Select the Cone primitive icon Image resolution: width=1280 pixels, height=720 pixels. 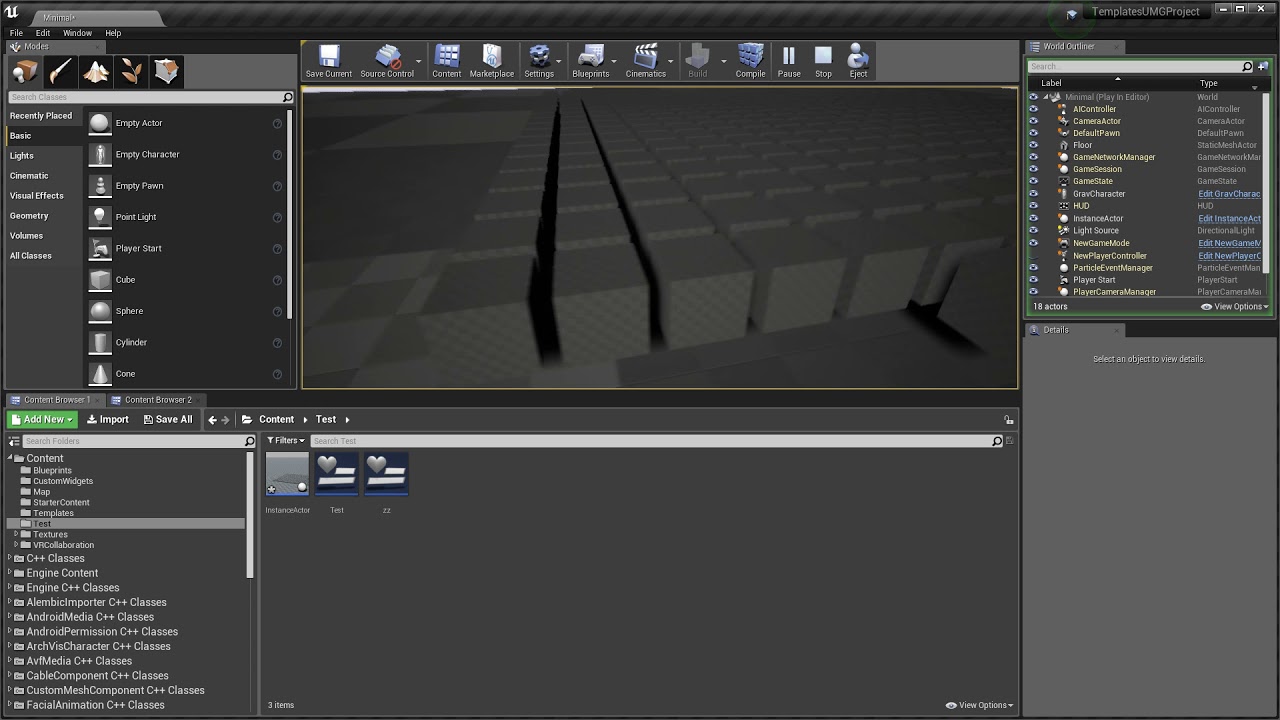pos(100,374)
